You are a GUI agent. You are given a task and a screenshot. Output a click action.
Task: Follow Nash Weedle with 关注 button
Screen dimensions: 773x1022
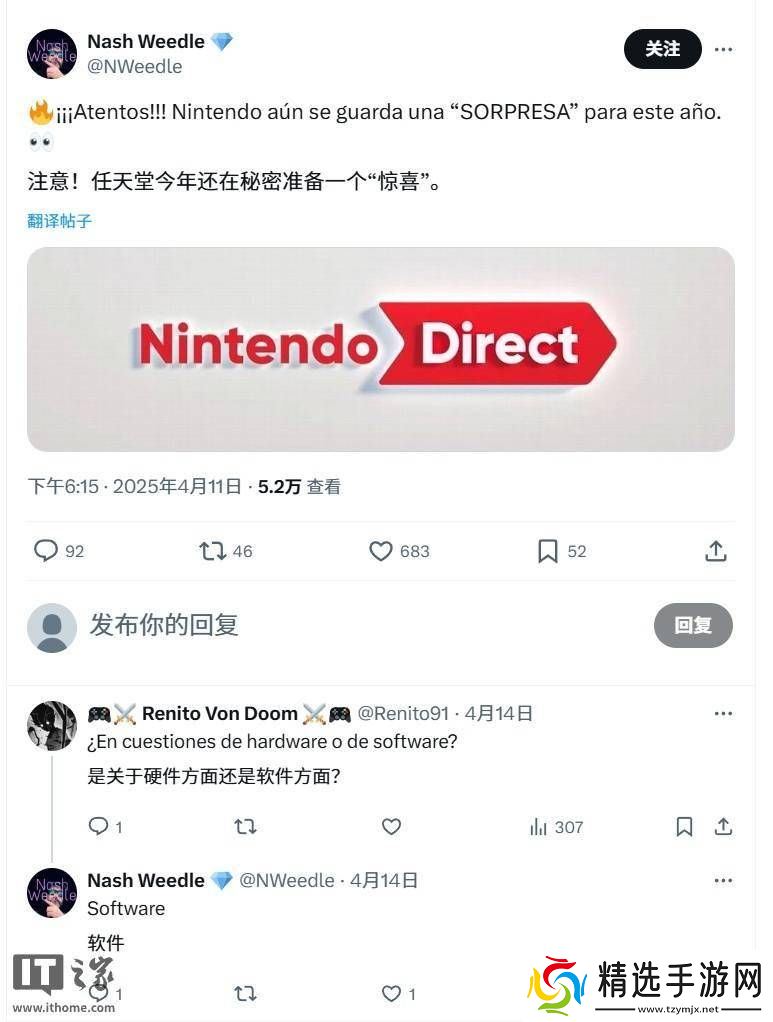(x=662, y=49)
